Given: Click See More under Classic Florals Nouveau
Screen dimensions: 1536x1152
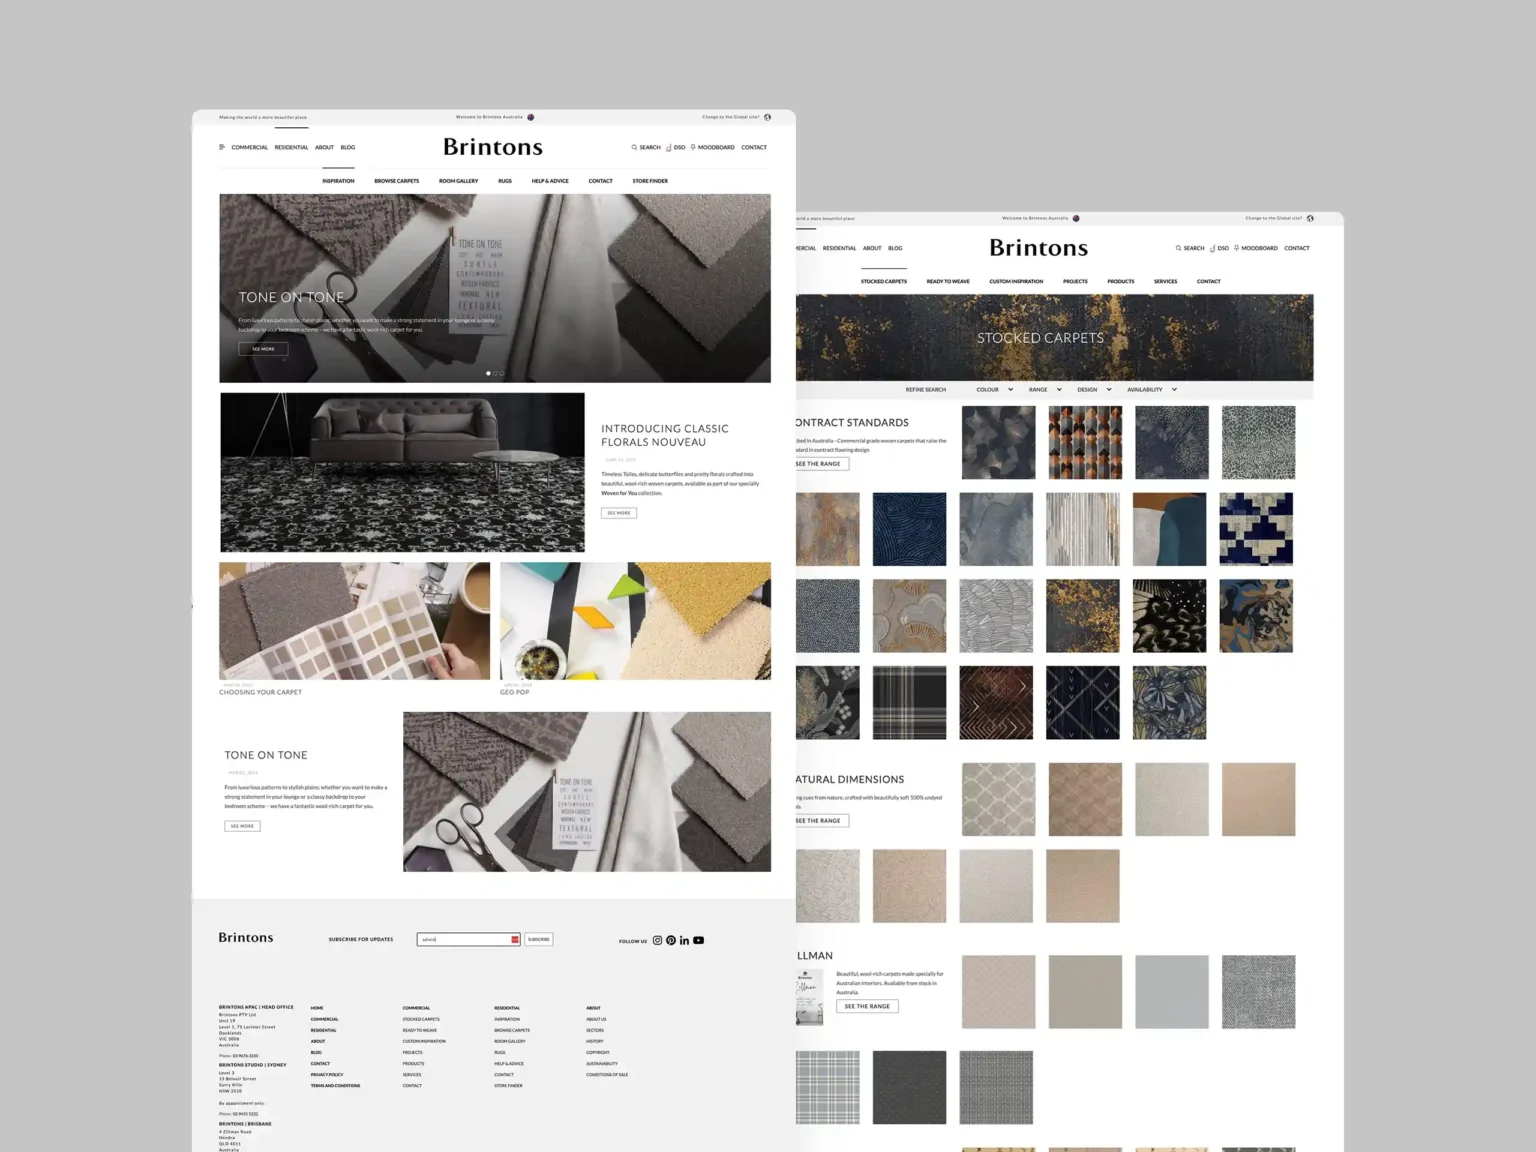Looking at the screenshot, I should 619,513.
